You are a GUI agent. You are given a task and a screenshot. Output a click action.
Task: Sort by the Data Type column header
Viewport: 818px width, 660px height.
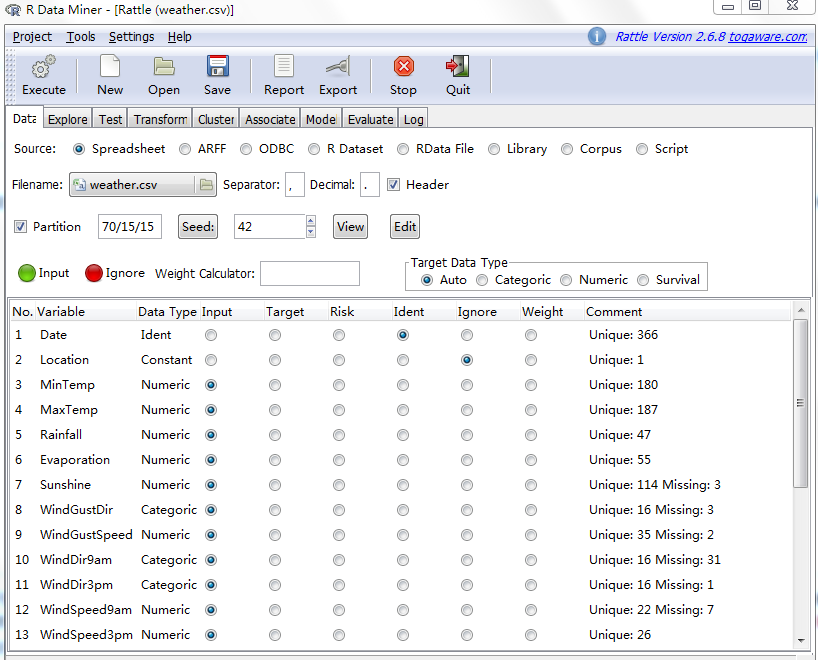(x=167, y=311)
